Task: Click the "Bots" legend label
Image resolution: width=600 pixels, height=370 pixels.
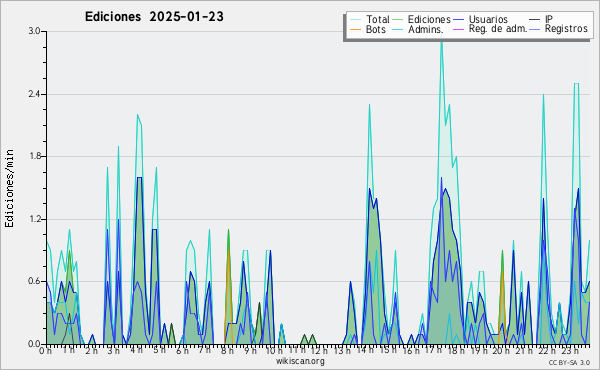Action: coord(376,29)
